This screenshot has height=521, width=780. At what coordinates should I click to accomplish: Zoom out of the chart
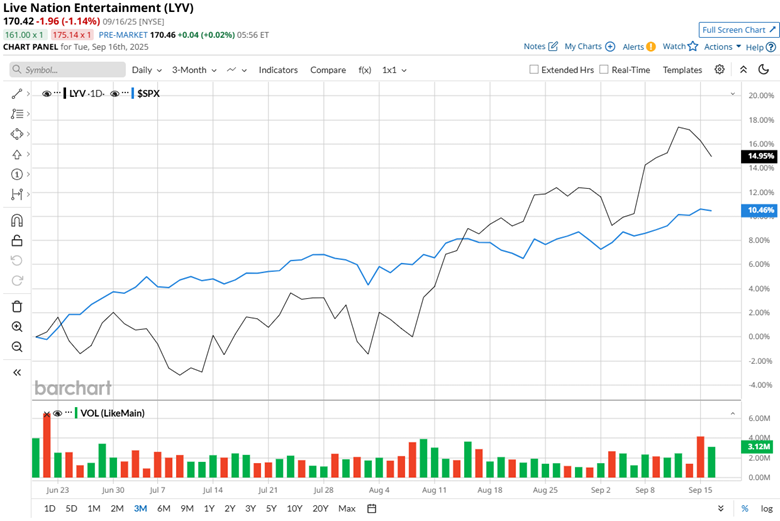tap(16, 347)
